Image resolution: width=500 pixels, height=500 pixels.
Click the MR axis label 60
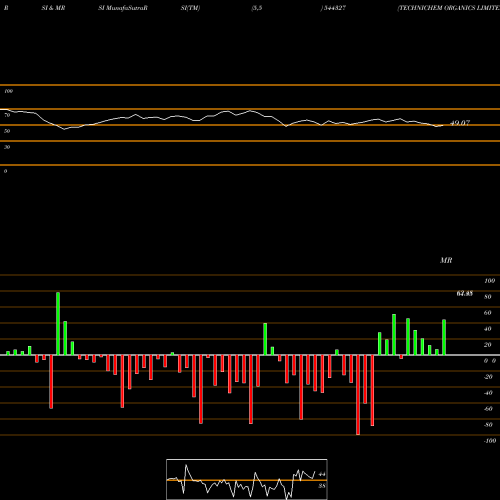[488, 313]
